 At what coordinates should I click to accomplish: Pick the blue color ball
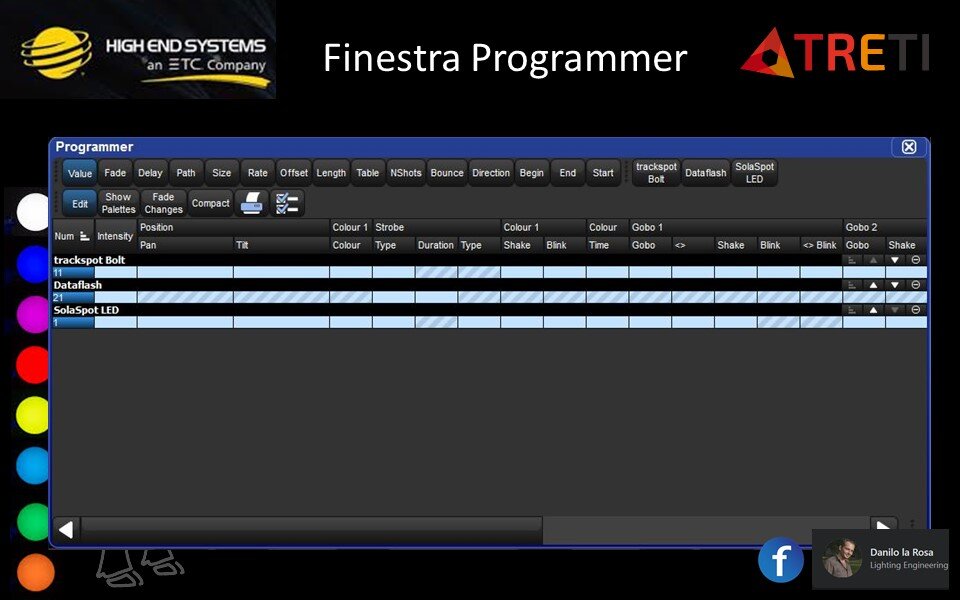32,264
